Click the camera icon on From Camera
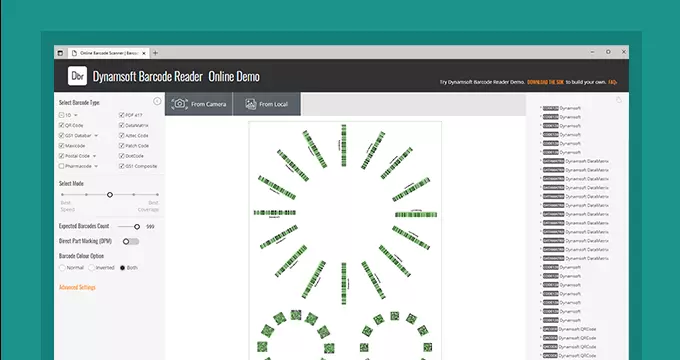The height and width of the screenshot is (360, 680). tap(180, 104)
